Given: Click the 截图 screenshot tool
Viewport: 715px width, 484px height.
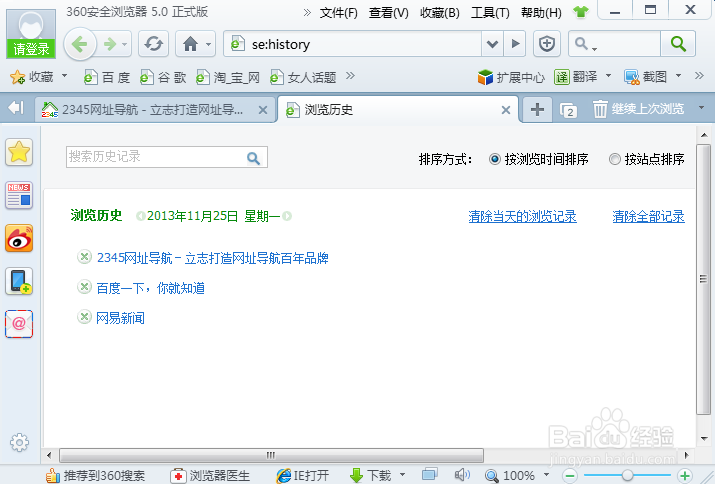Looking at the screenshot, I should point(646,77).
